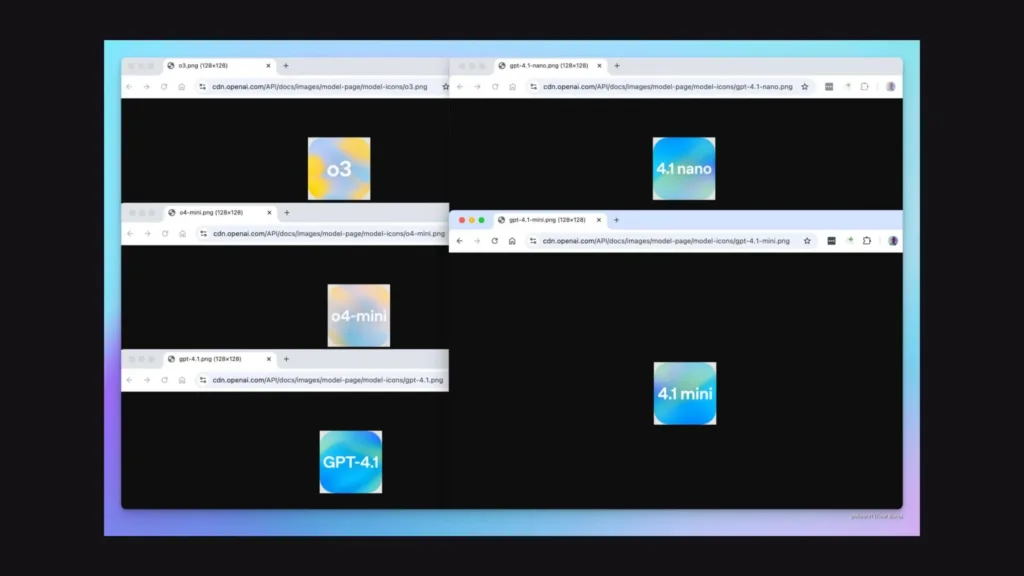Reload the gpt-4.1.png page

point(164,380)
